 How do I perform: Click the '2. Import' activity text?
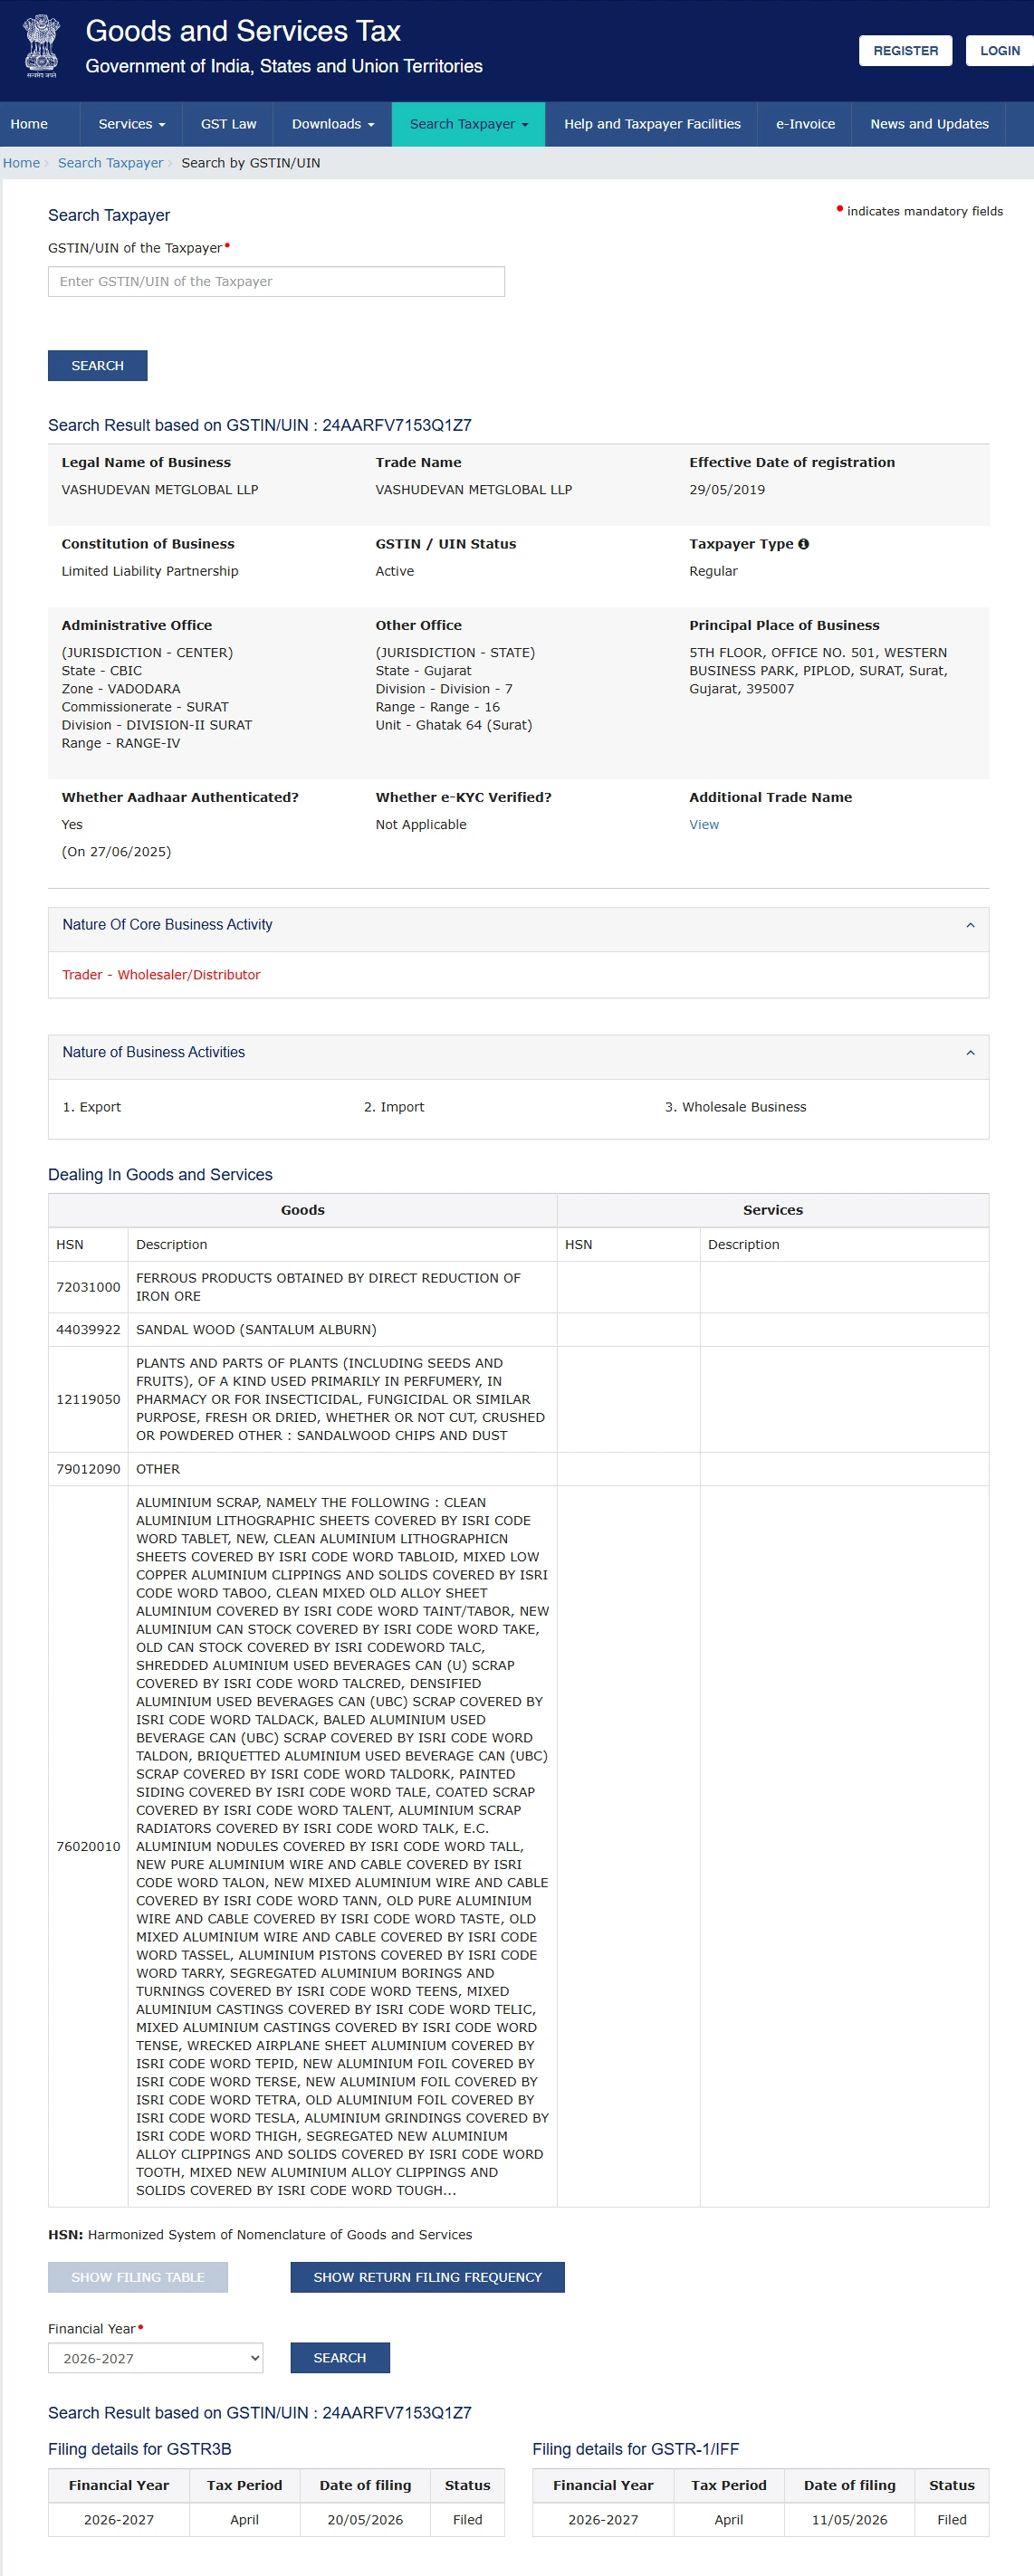[x=394, y=1107]
